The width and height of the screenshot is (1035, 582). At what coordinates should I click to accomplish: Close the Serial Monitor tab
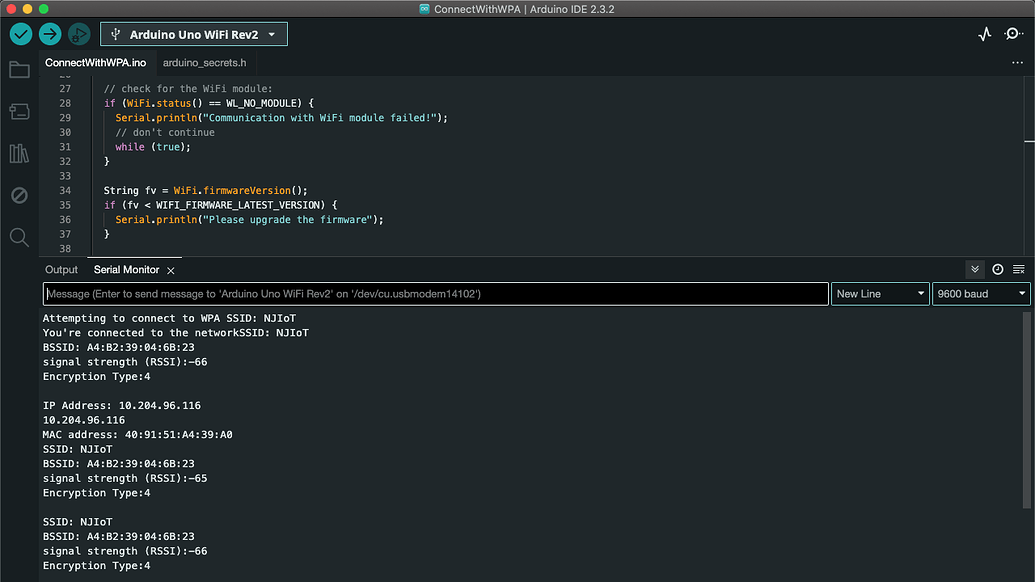click(171, 270)
